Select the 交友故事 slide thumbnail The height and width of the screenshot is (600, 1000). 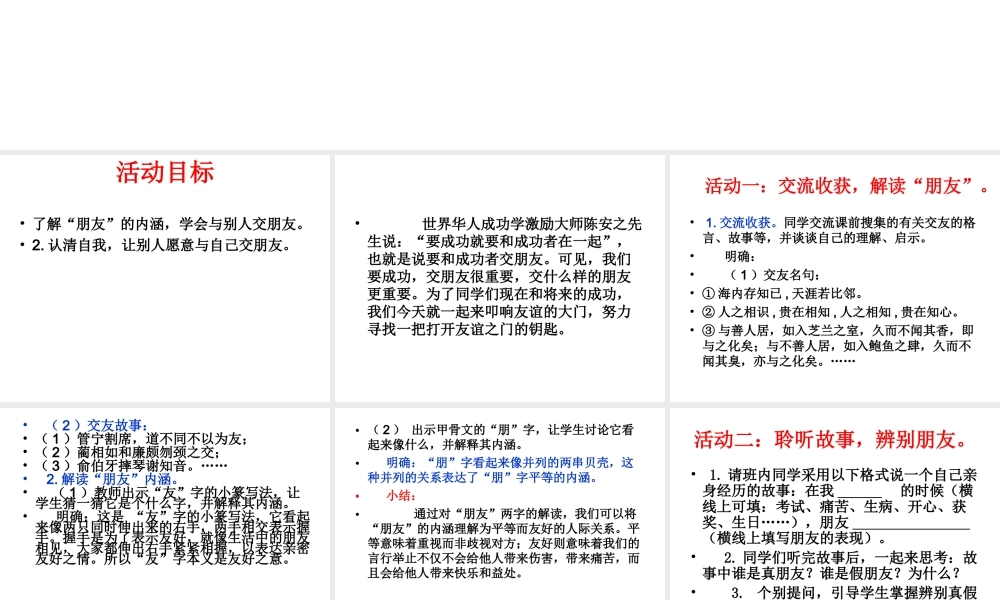[x=165, y=500]
